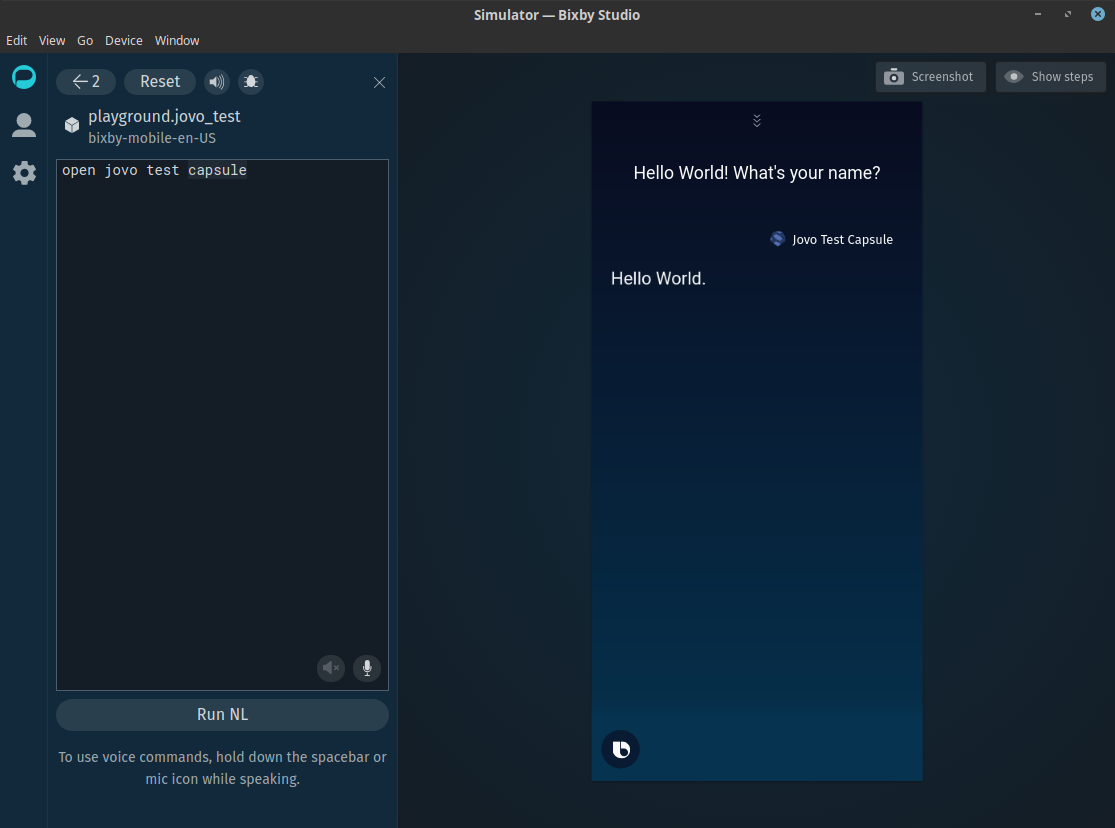Click the Reset button

tap(160, 82)
